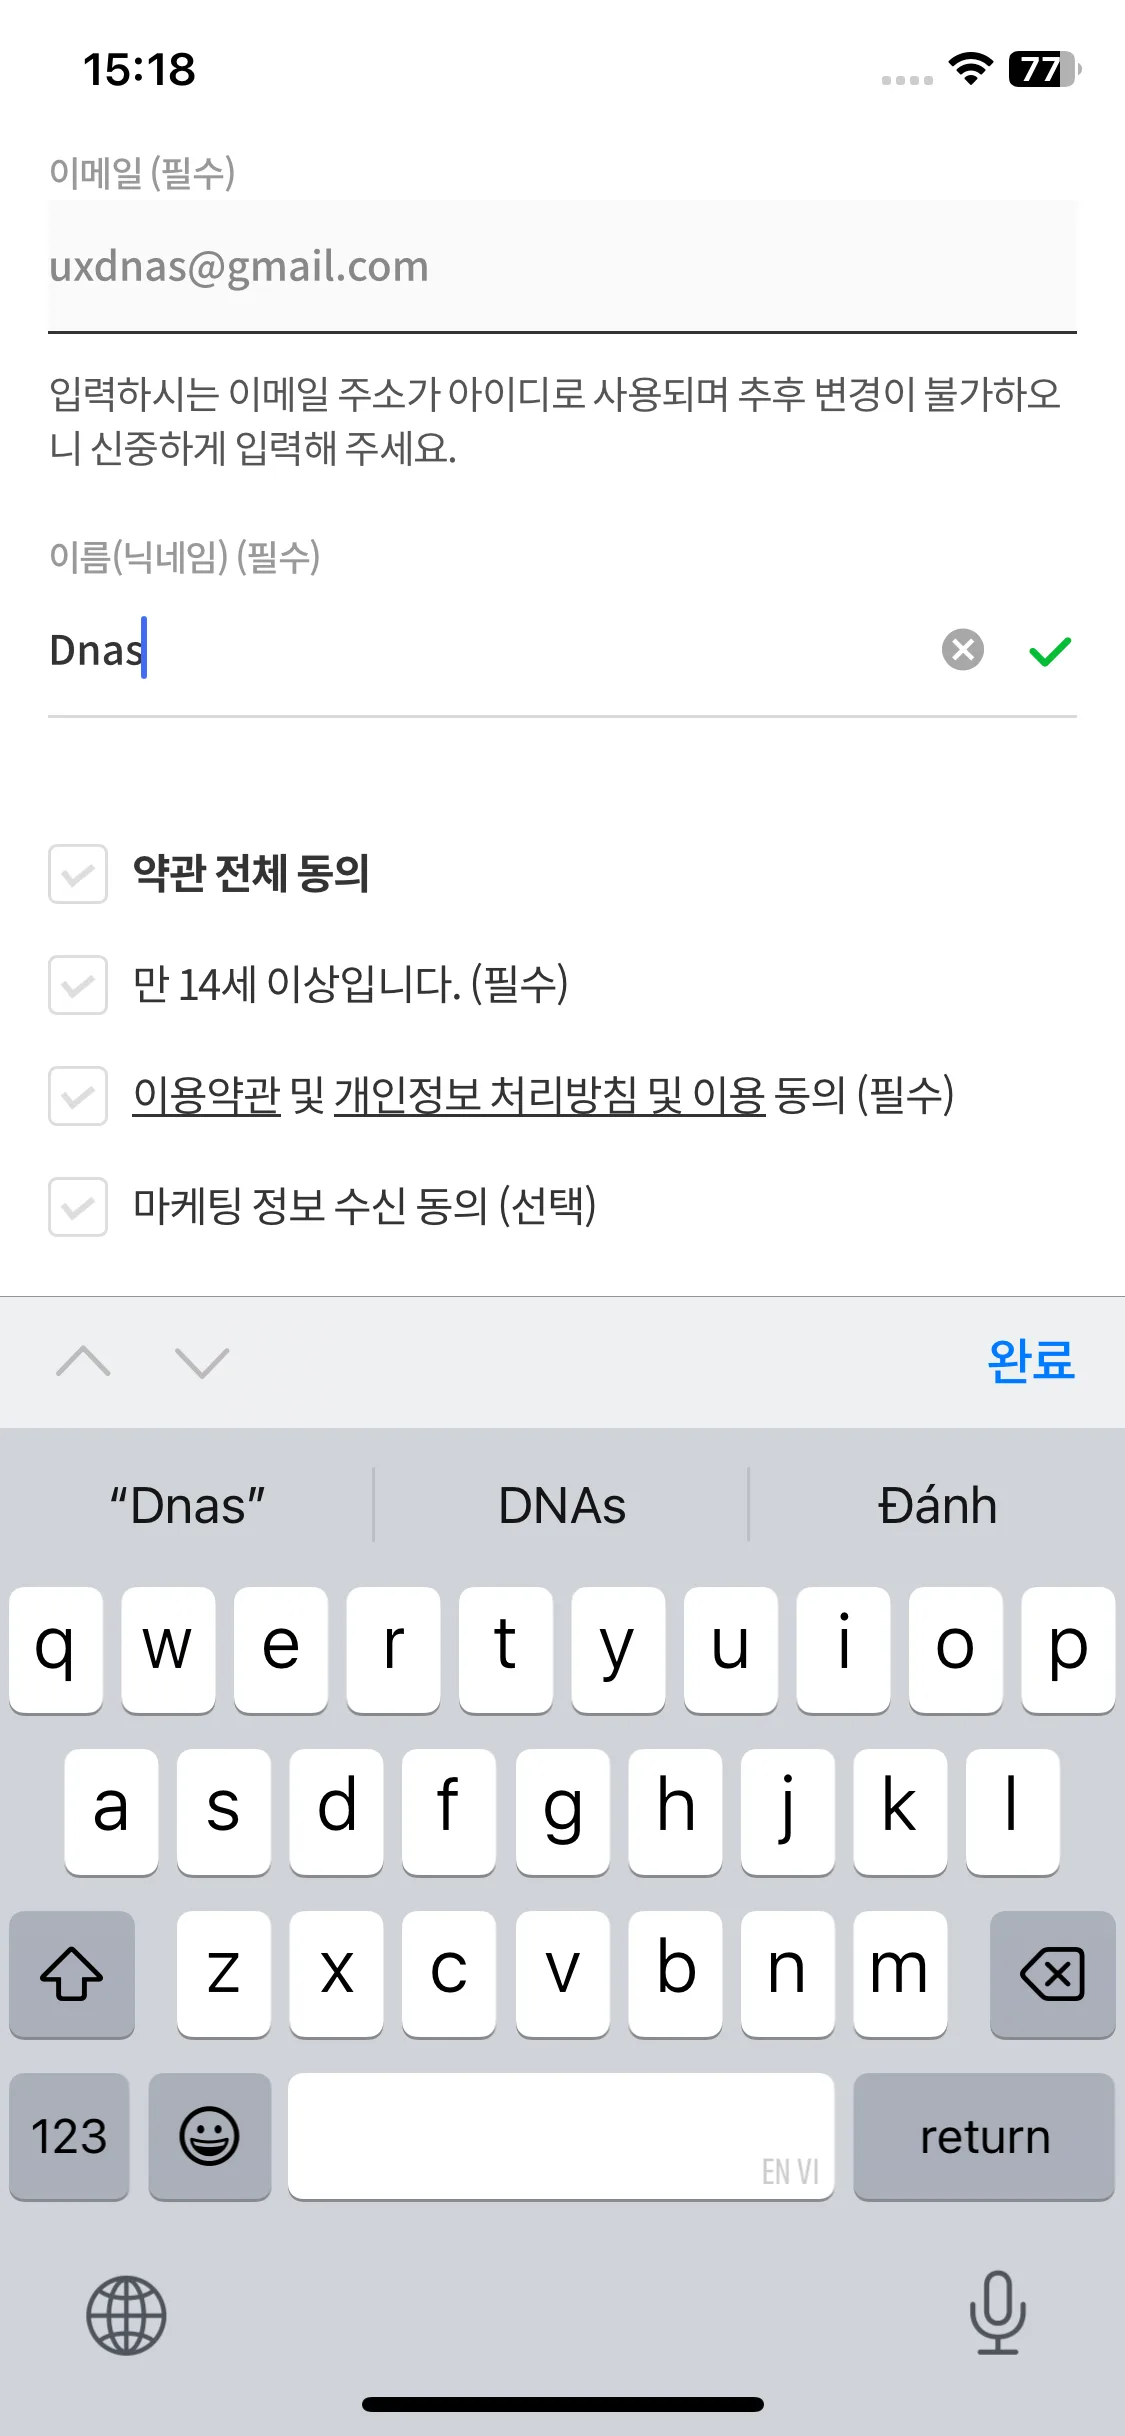Start dictation with the microphone icon
The height and width of the screenshot is (2436, 1125).
point(998,2312)
